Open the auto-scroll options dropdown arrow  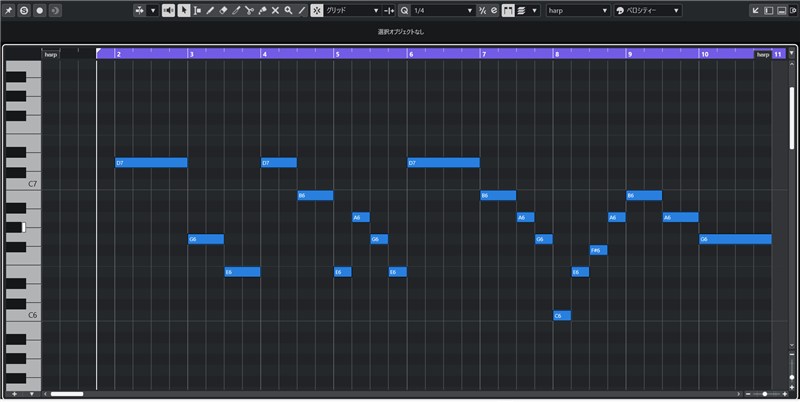pyautogui.click(x=153, y=10)
